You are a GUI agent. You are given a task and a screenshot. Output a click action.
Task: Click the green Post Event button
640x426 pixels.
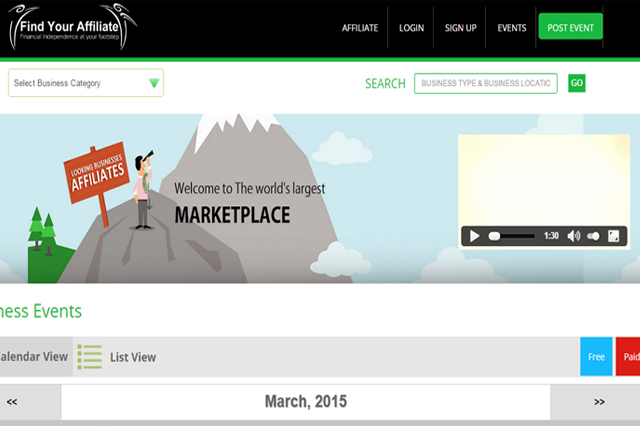coord(570,28)
